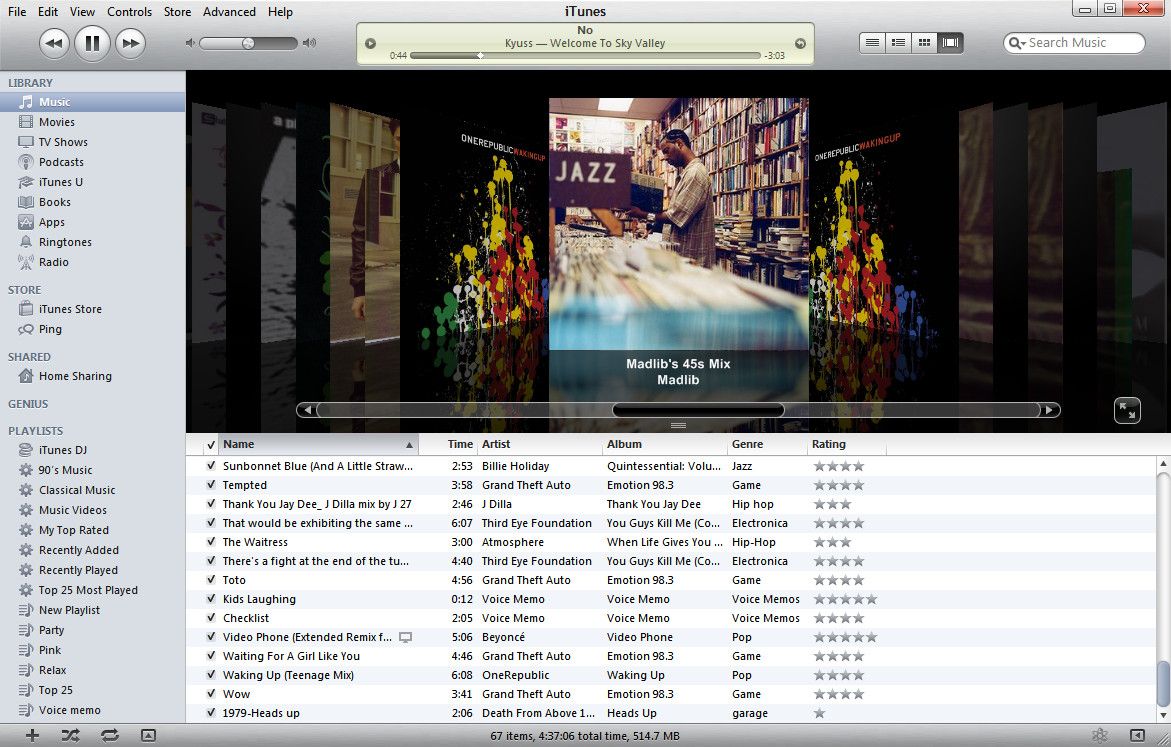Open the Controls menu
Screen dimensions: 1171x747
click(x=129, y=12)
